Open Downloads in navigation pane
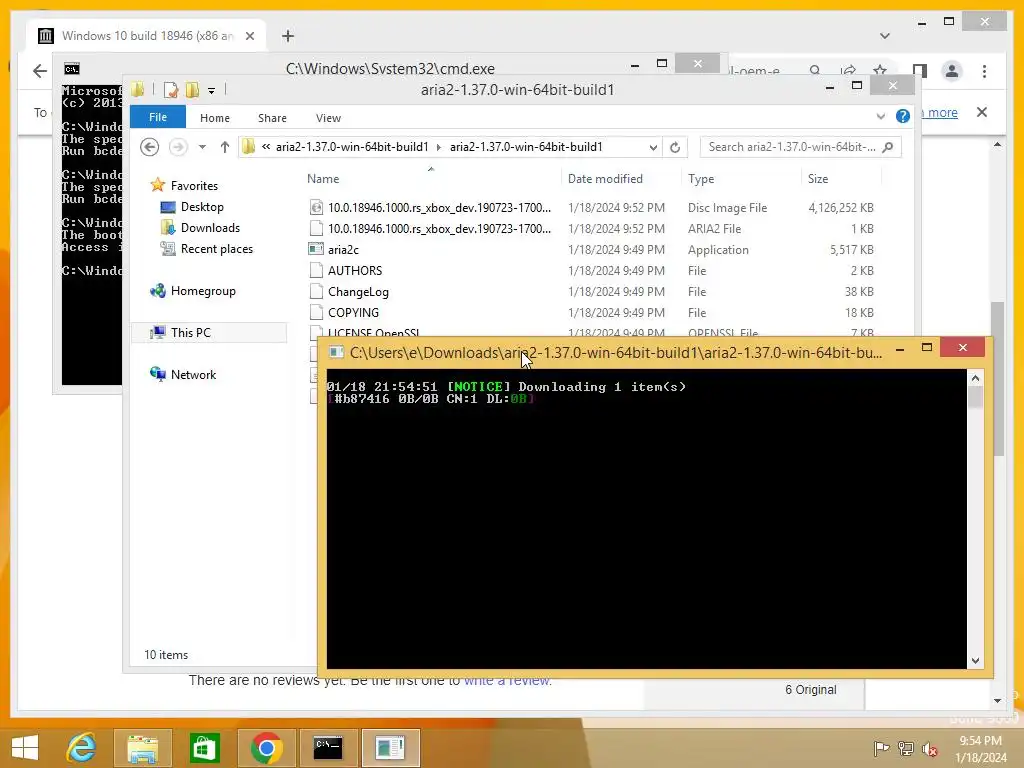Image resolution: width=1024 pixels, height=768 pixels. (210, 227)
